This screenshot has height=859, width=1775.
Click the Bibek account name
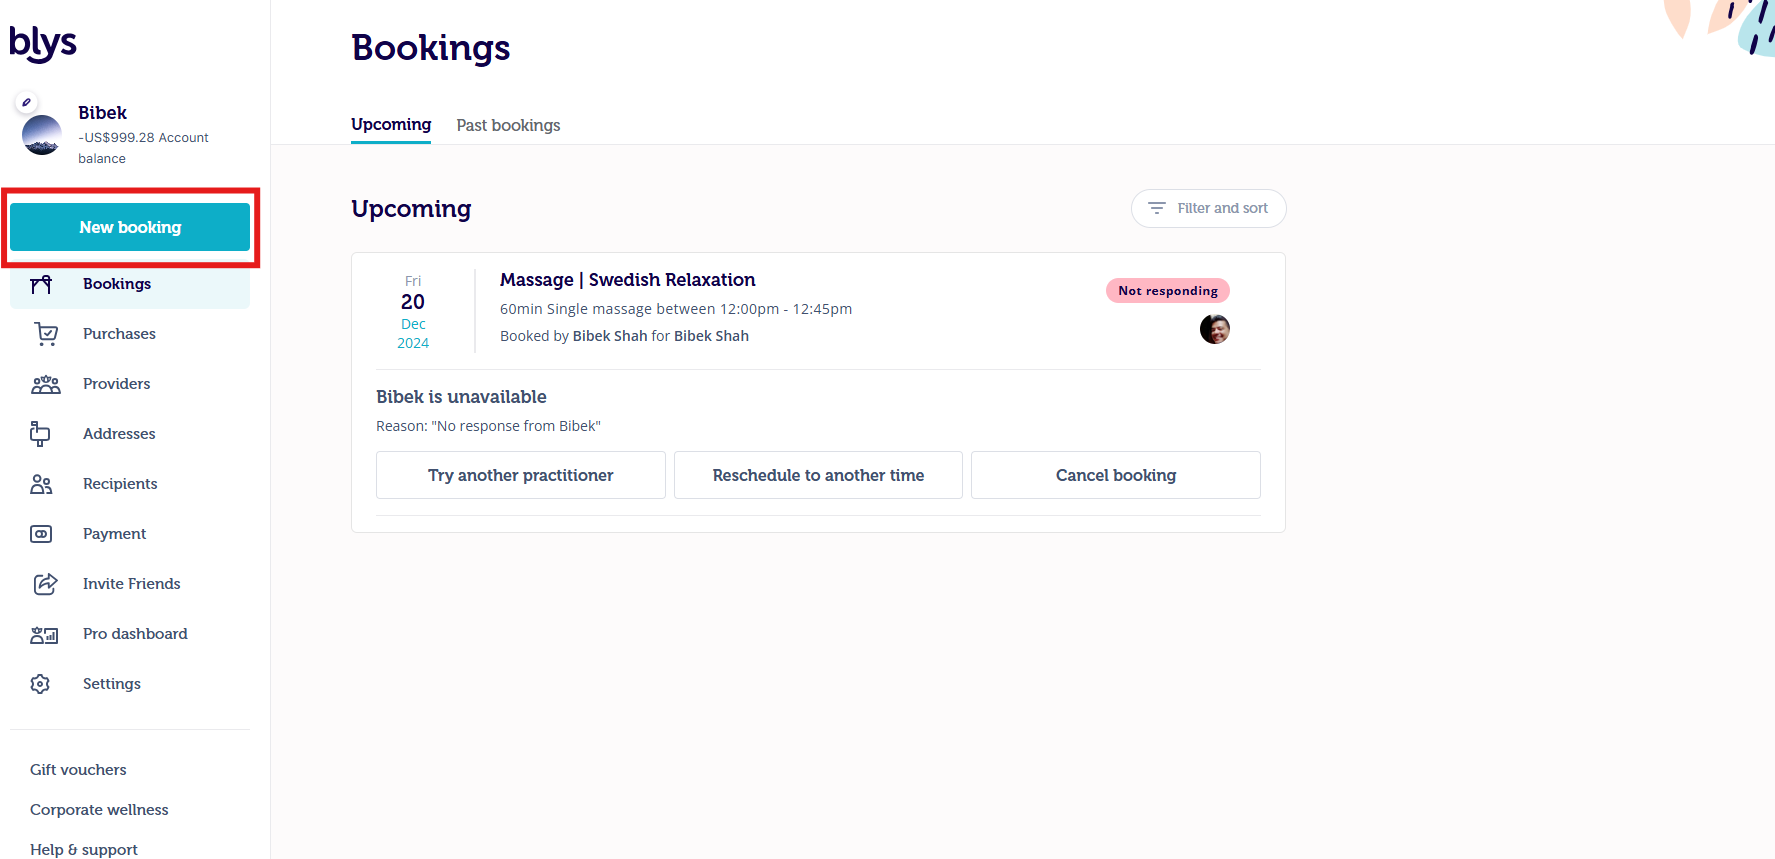click(103, 113)
